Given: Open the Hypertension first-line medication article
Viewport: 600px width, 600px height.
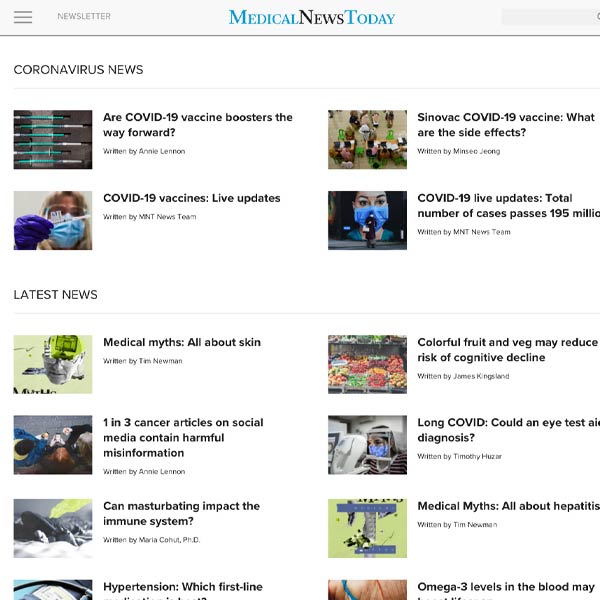Looking at the screenshot, I should tap(183, 590).
